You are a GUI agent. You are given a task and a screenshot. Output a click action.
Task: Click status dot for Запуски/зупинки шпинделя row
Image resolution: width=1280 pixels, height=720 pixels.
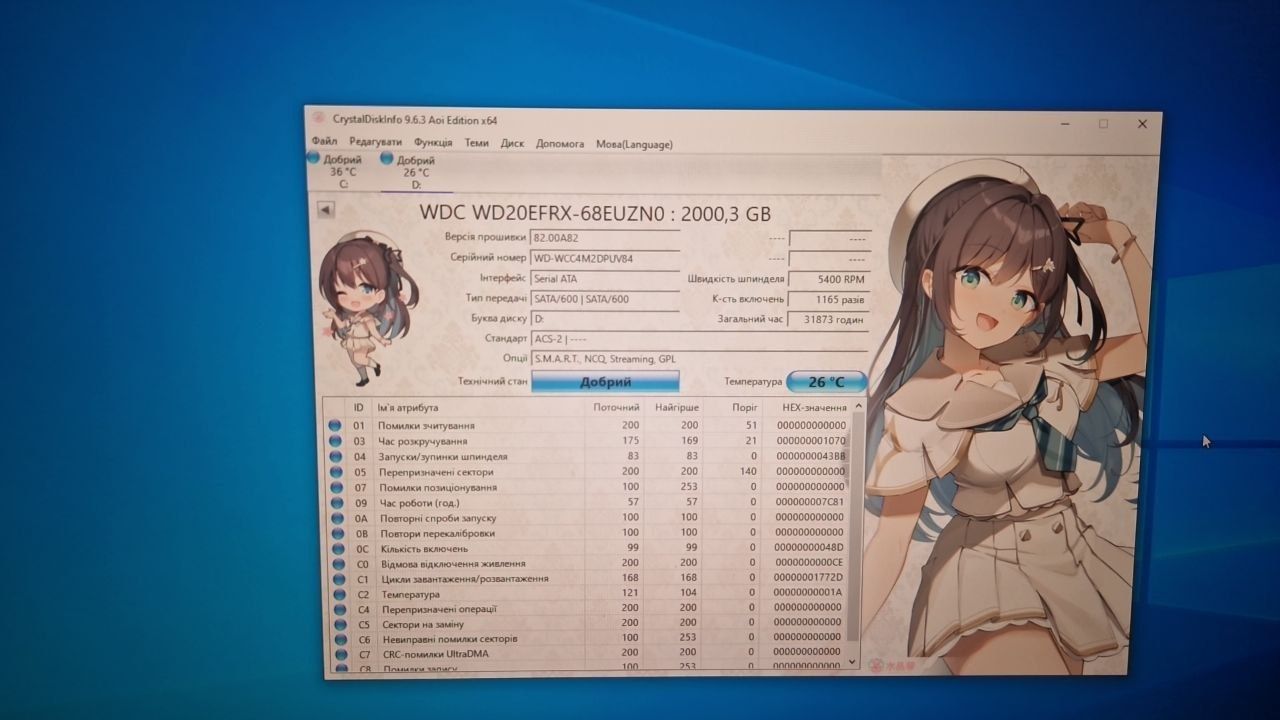click(335, 456)
